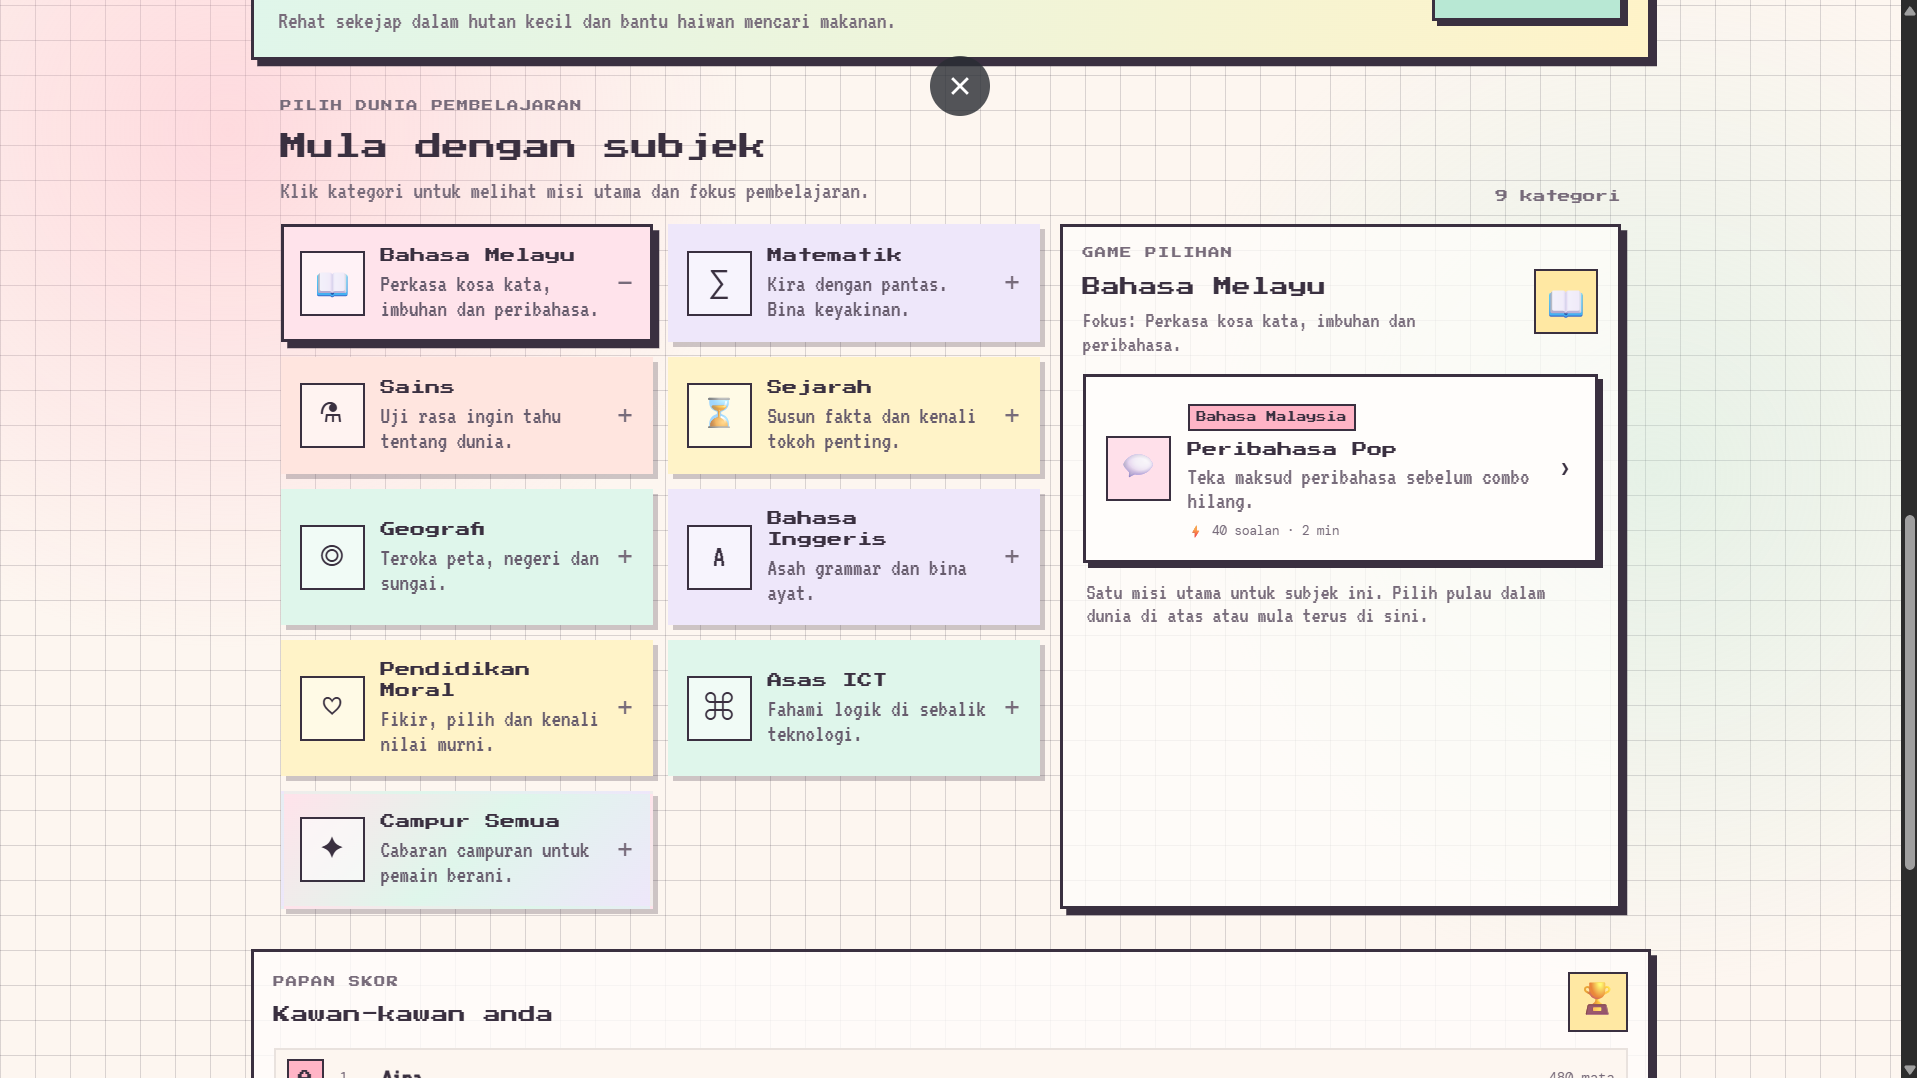Expand the Matematik category plus sign
Viewport: 1917px width, 1078px height.
pyautogui.click(x=1012, y=284)
